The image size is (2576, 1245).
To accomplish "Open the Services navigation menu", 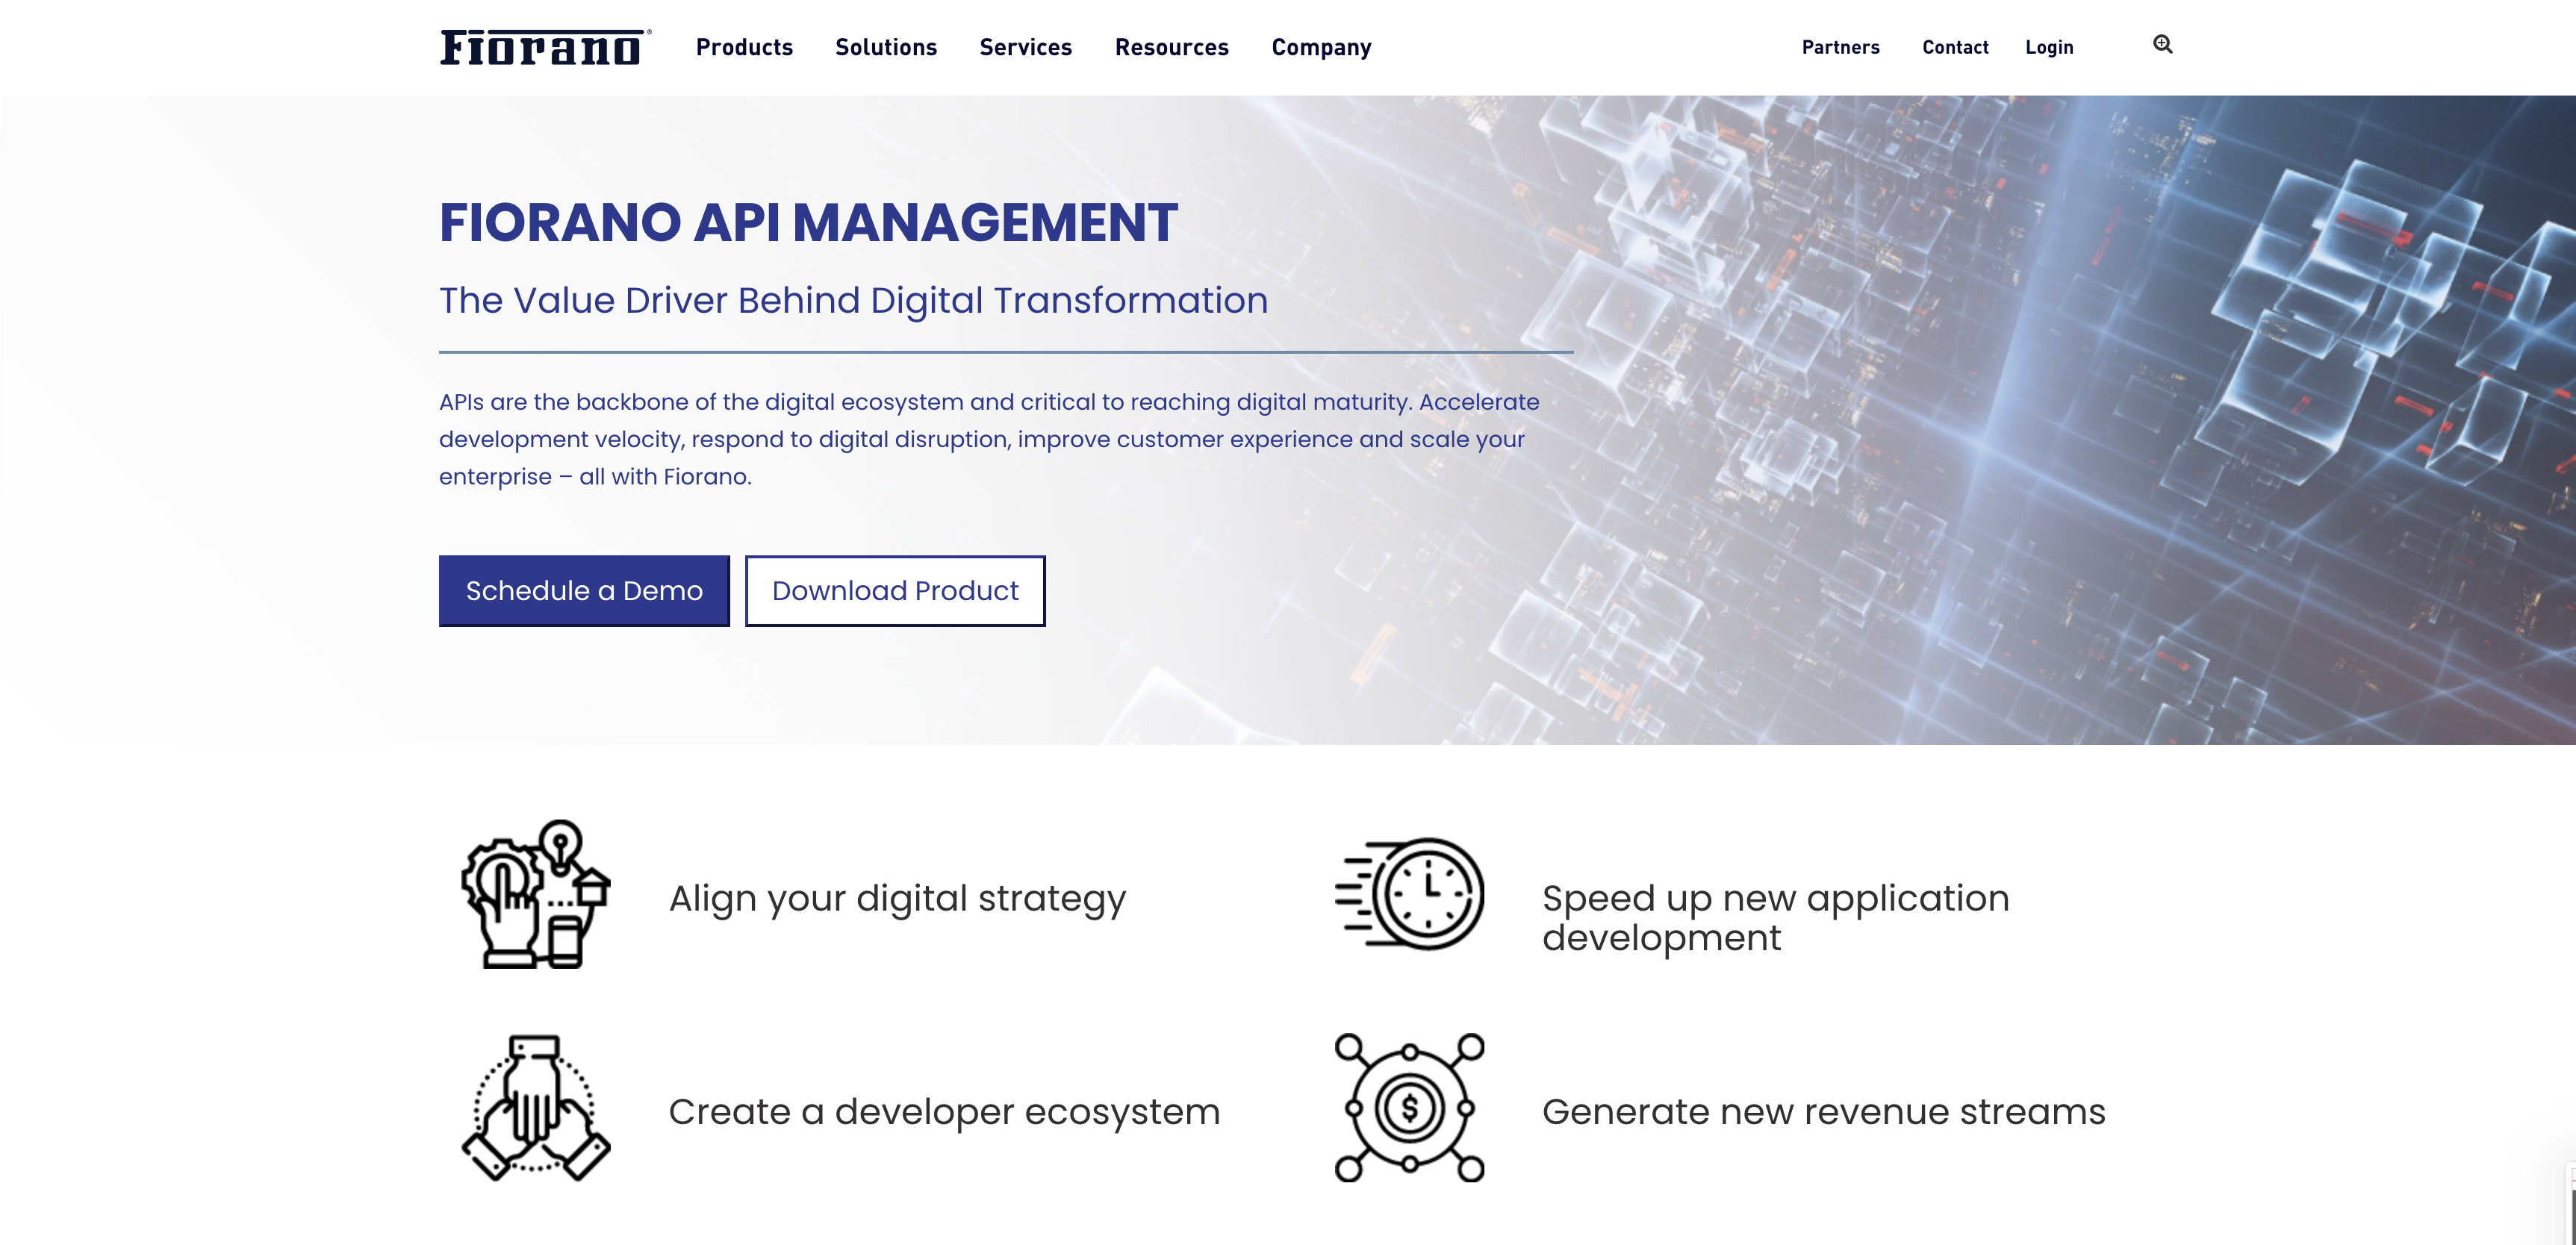I will pos(1025,47).
